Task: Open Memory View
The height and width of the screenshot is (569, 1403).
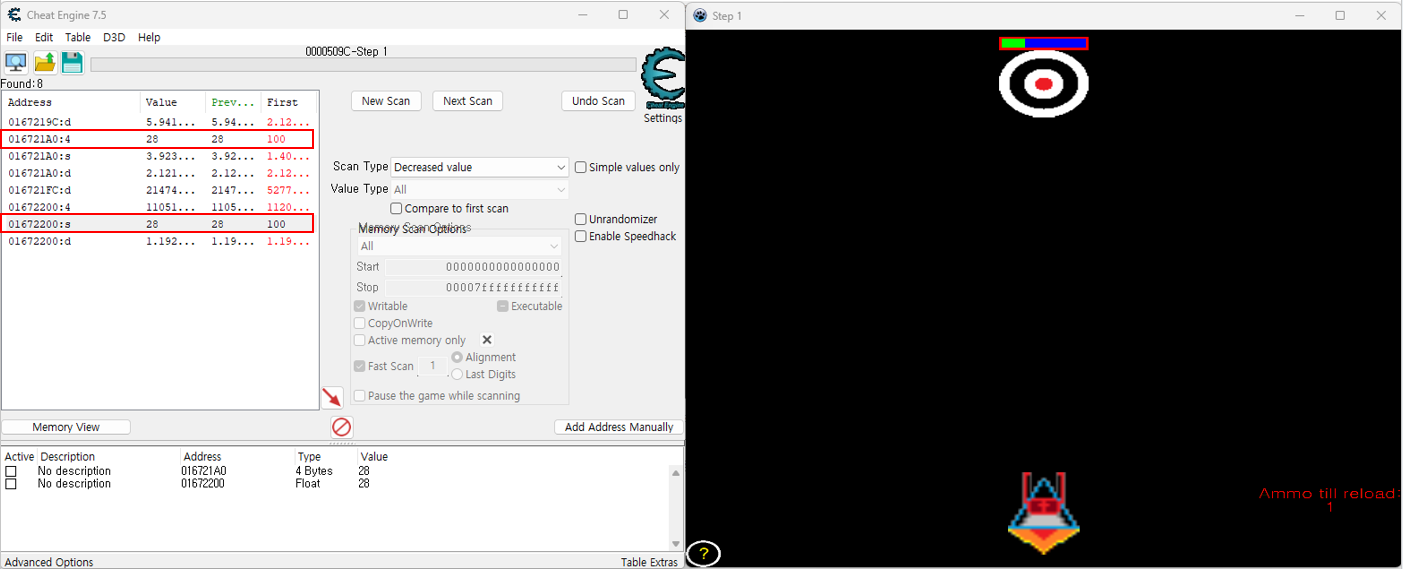Action: [x=66, y=427]
